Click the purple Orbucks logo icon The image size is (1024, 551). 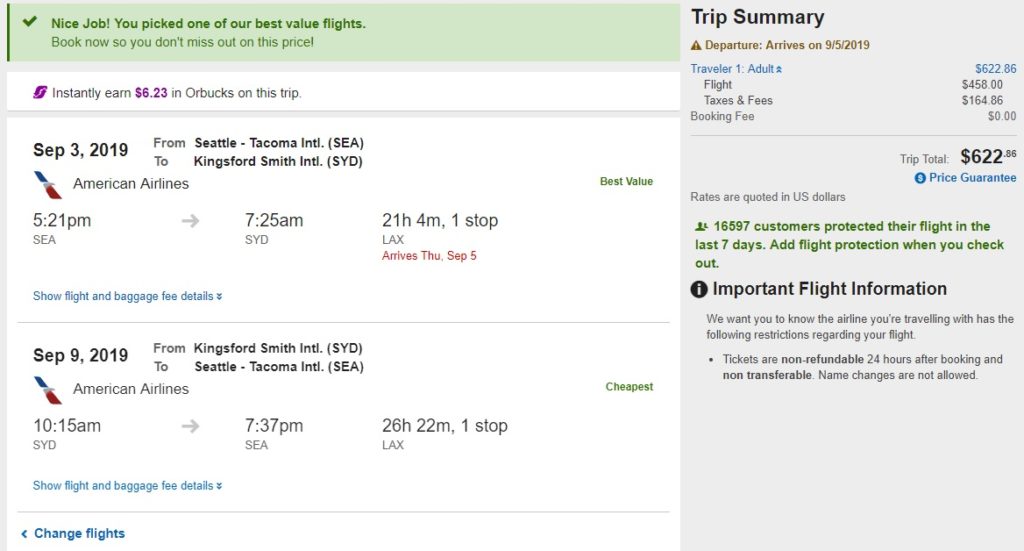tap(40, 92)
